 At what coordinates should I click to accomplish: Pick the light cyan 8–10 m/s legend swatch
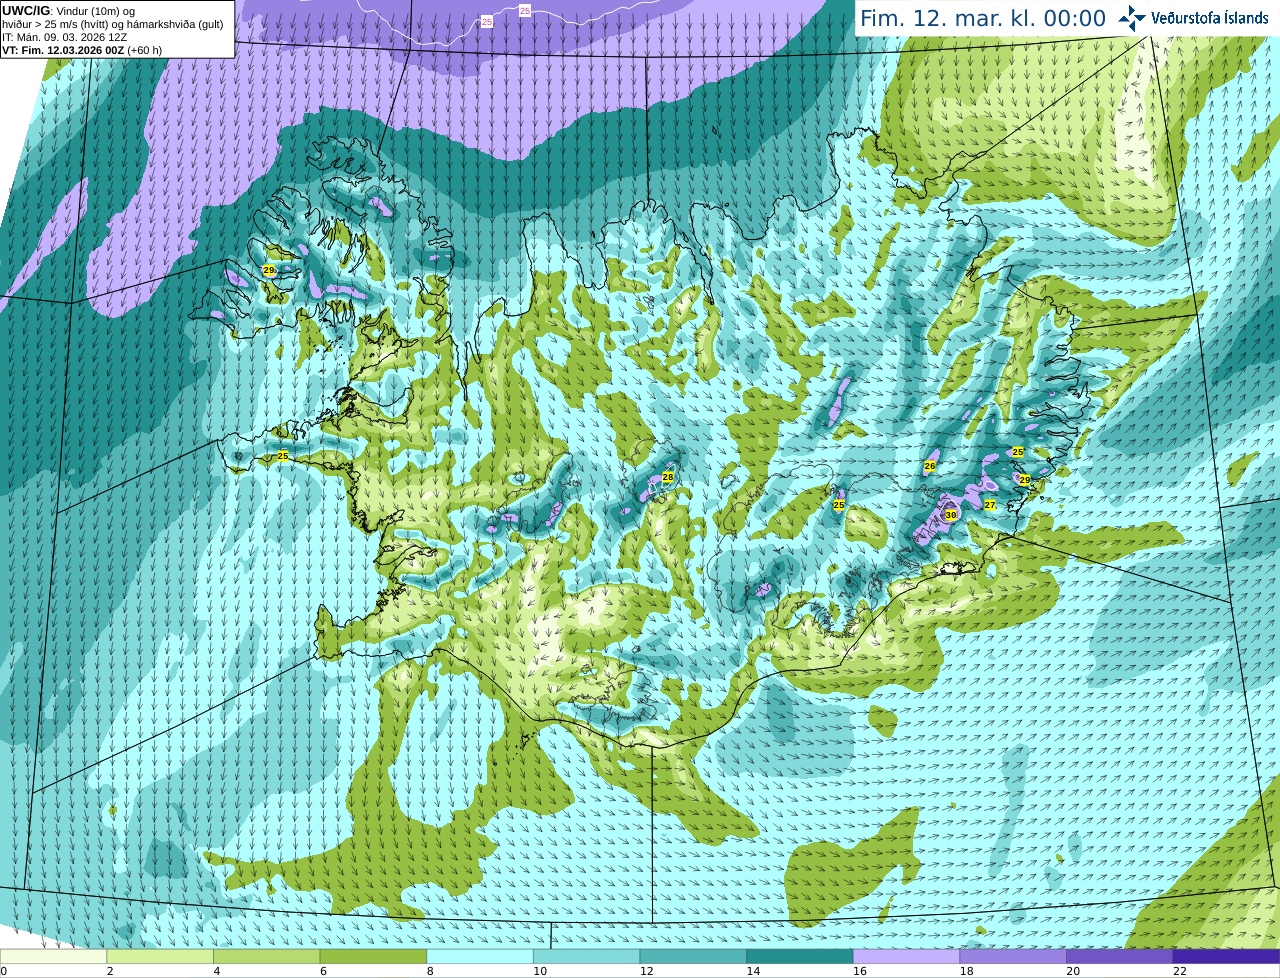[480, 957]
